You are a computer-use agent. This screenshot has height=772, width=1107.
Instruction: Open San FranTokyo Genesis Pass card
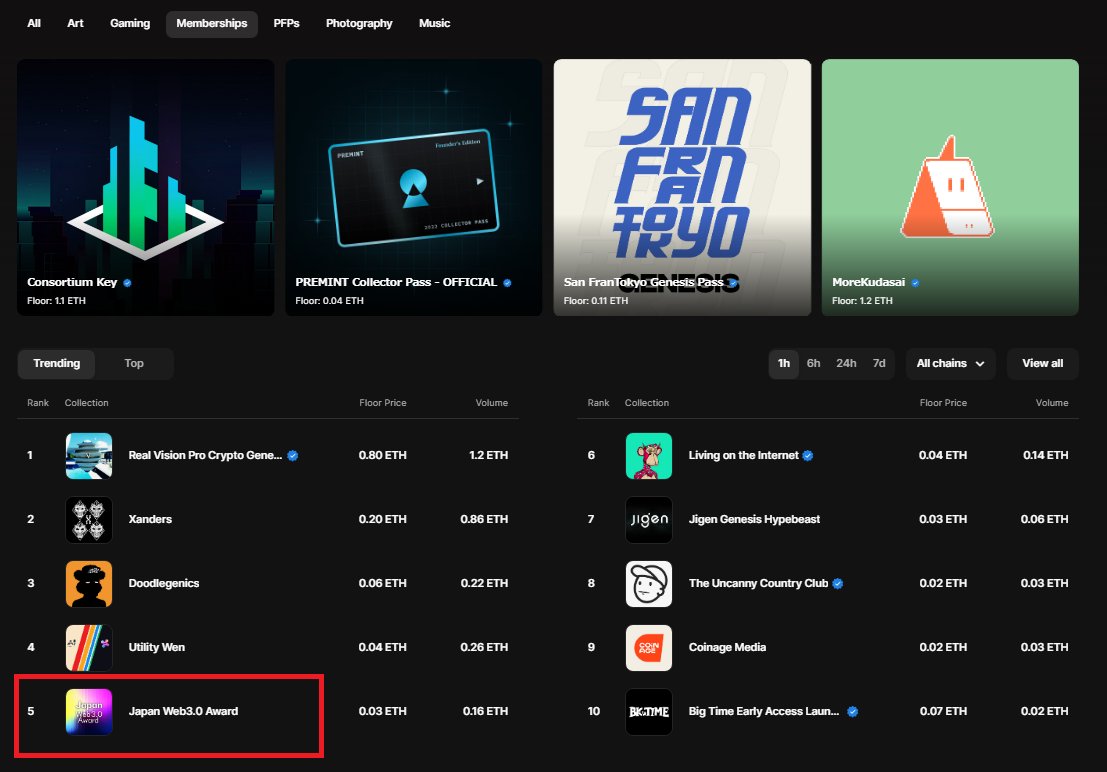click(x=682, y=187)
